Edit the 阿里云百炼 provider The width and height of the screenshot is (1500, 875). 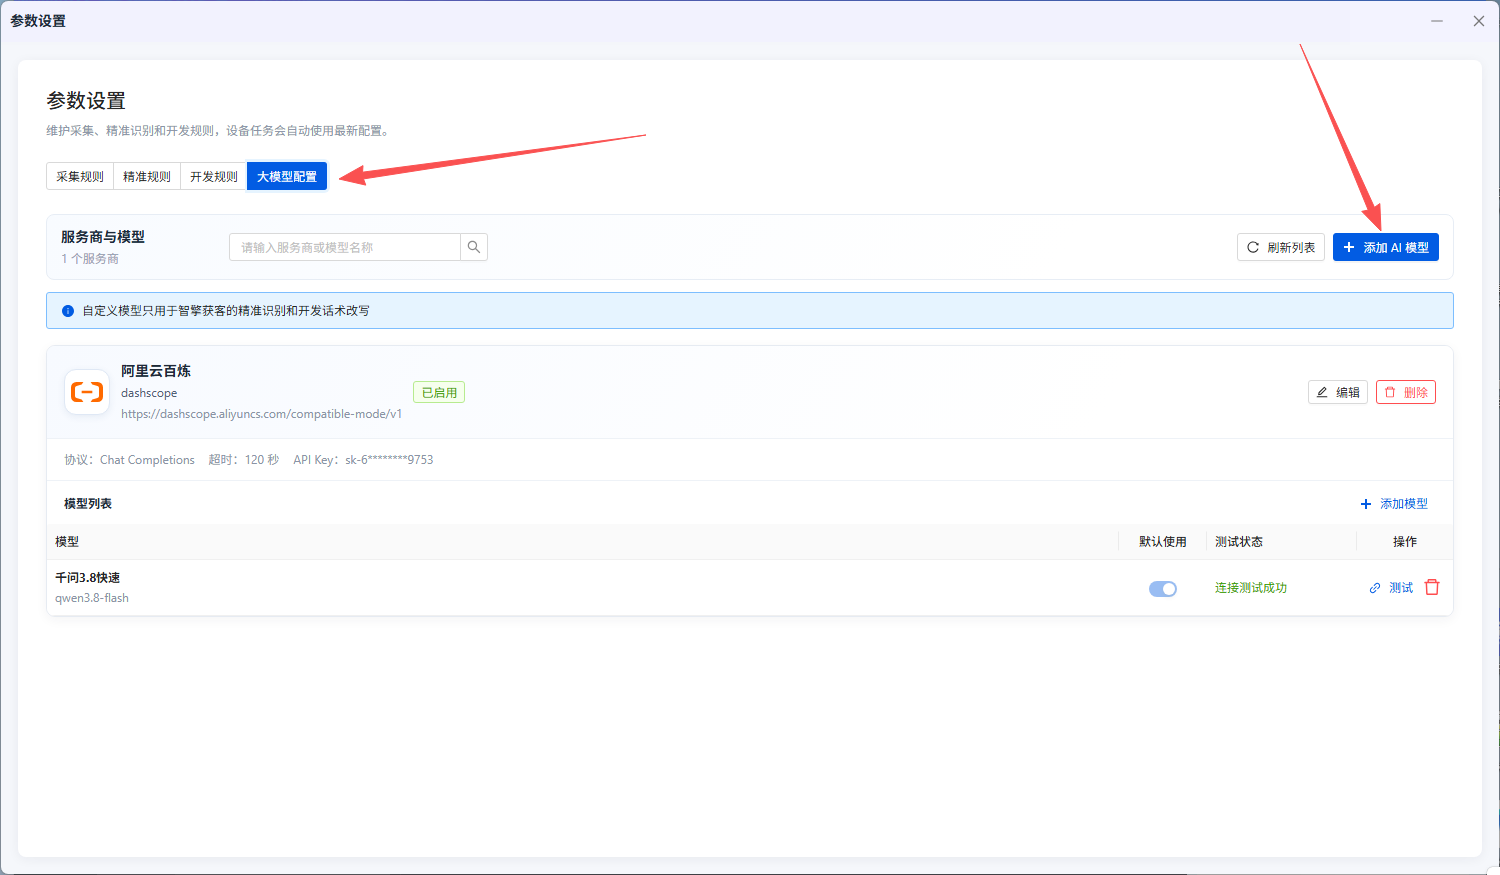click(1338, 392)
